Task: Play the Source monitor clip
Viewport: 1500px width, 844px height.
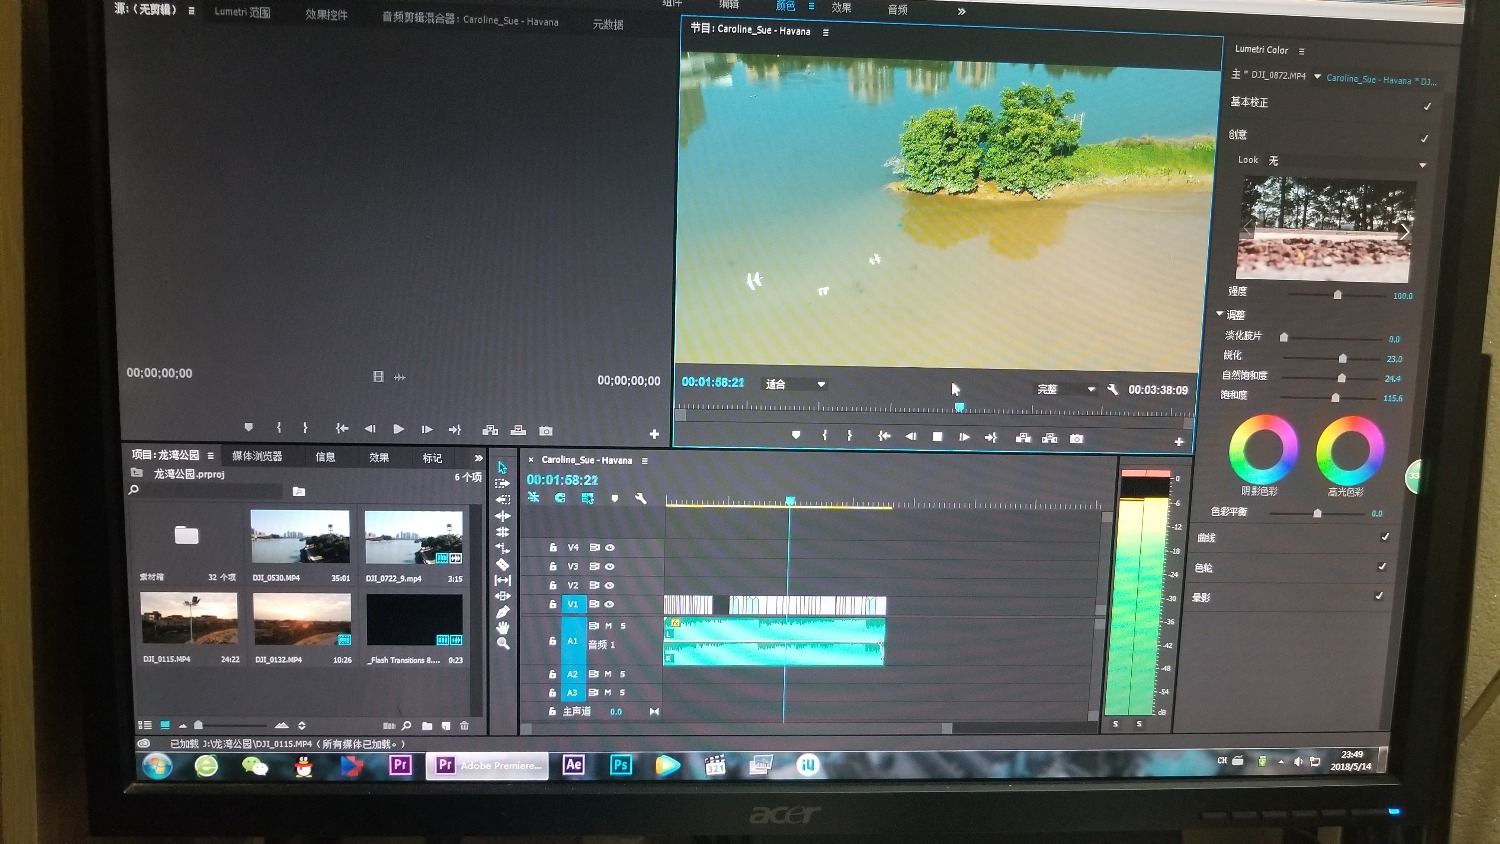Action: 398,429
